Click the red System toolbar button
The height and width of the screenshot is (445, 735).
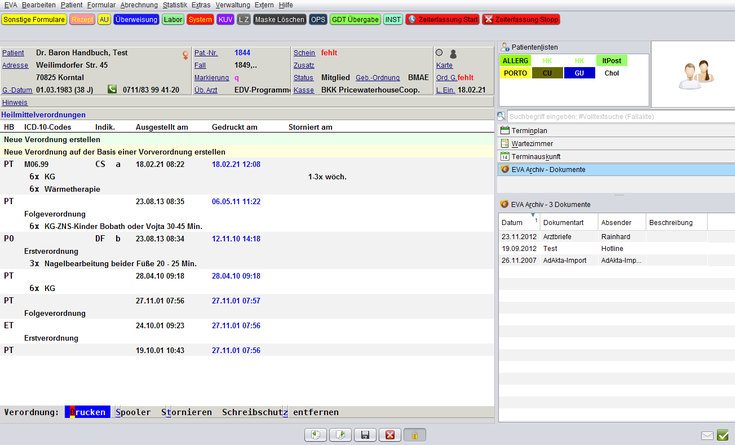click(x=200, y=19)
